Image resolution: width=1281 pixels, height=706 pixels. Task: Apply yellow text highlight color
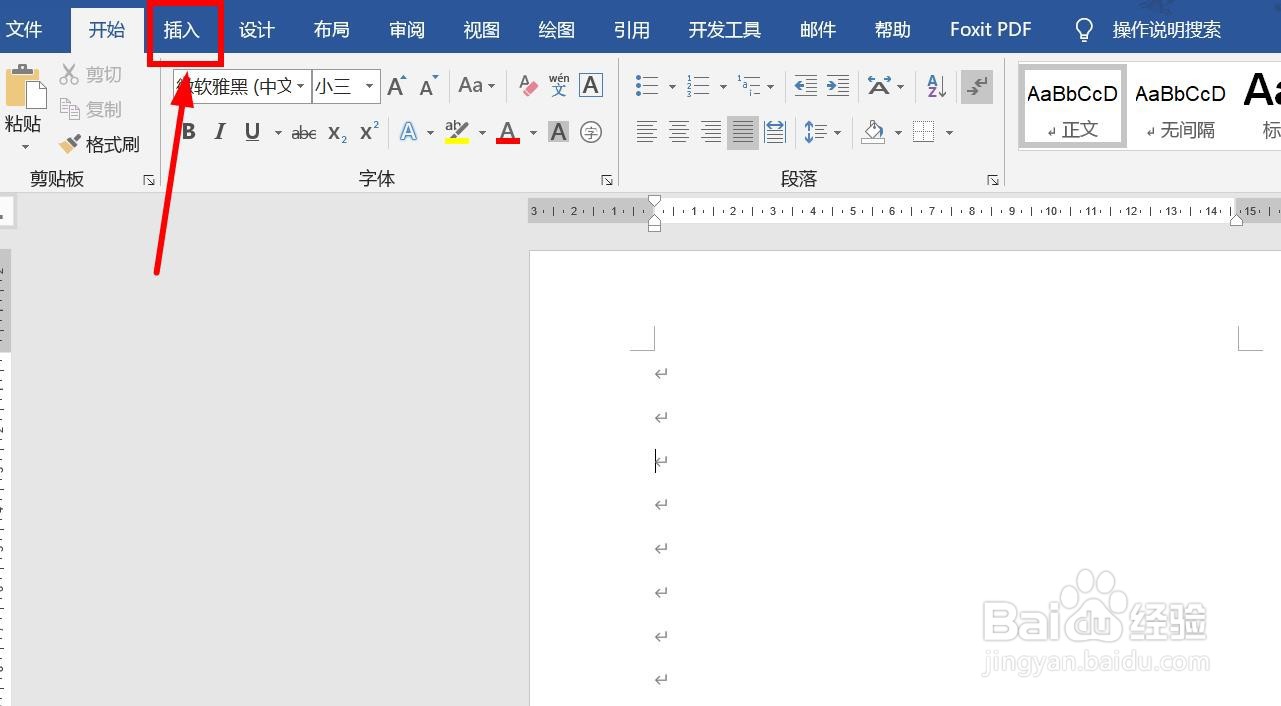[x=455, y=131]
